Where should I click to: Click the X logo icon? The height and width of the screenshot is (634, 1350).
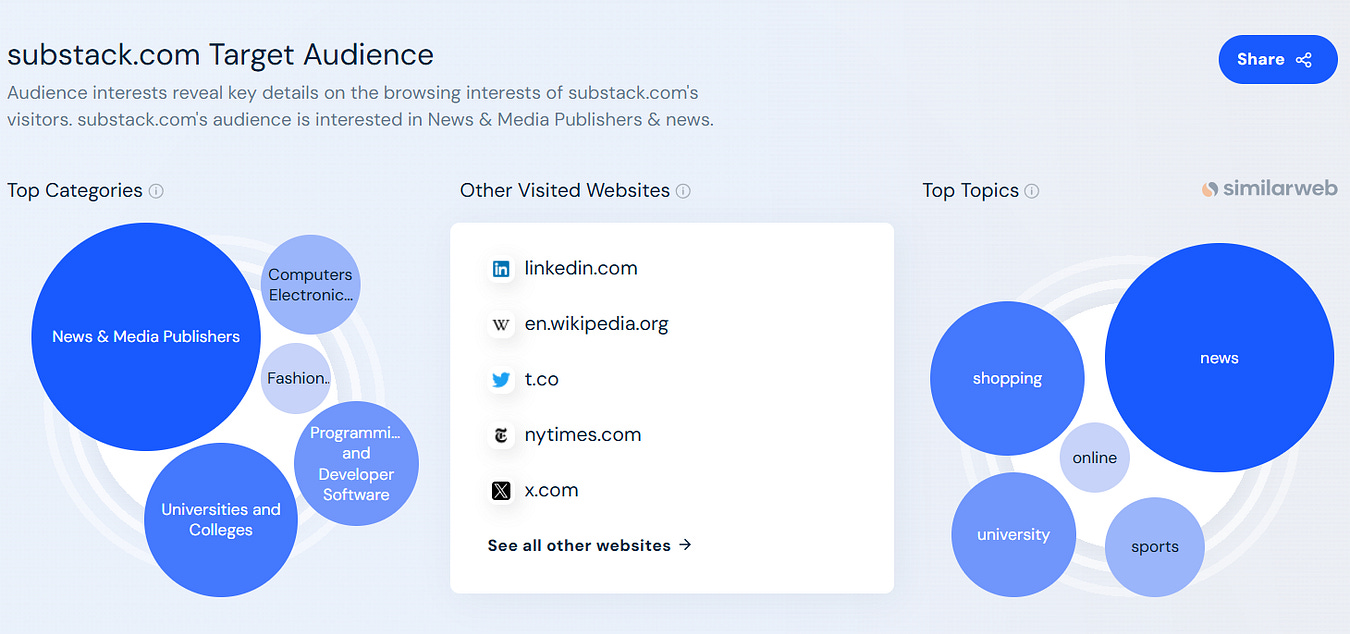501,491
